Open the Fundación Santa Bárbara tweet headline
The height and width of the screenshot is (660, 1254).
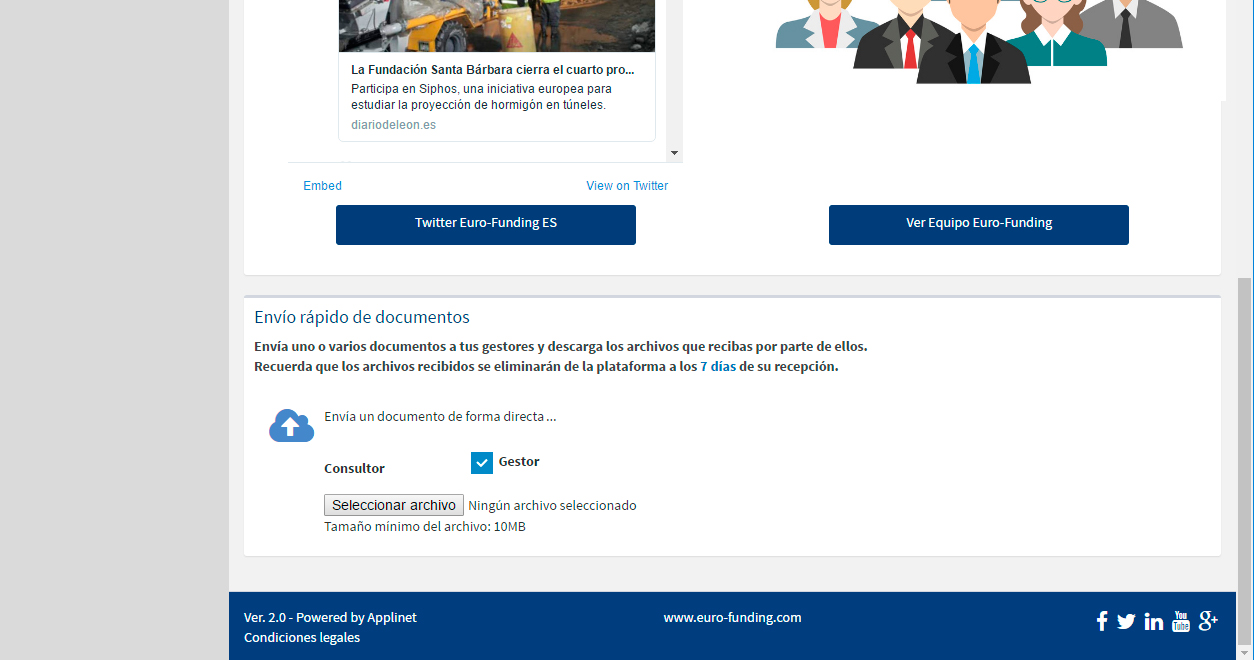[492, 70]
